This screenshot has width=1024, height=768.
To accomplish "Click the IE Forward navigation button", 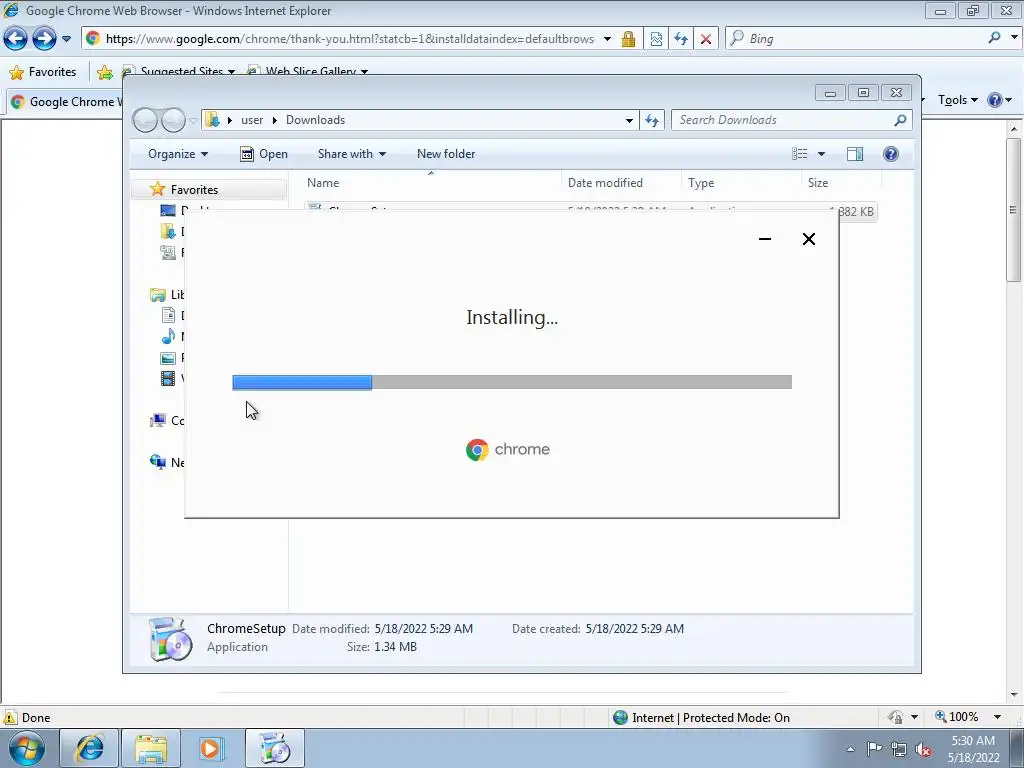I will pyautogui.click(x=44, y=39).
